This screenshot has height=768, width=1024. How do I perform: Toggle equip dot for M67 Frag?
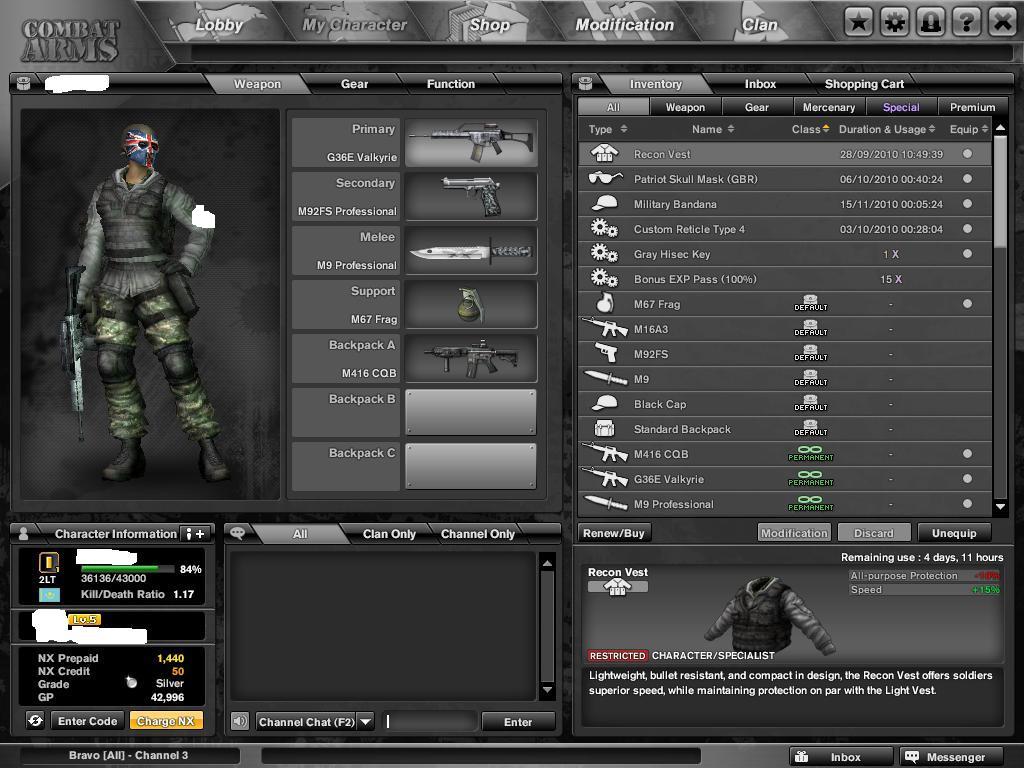tap(967, 304)
